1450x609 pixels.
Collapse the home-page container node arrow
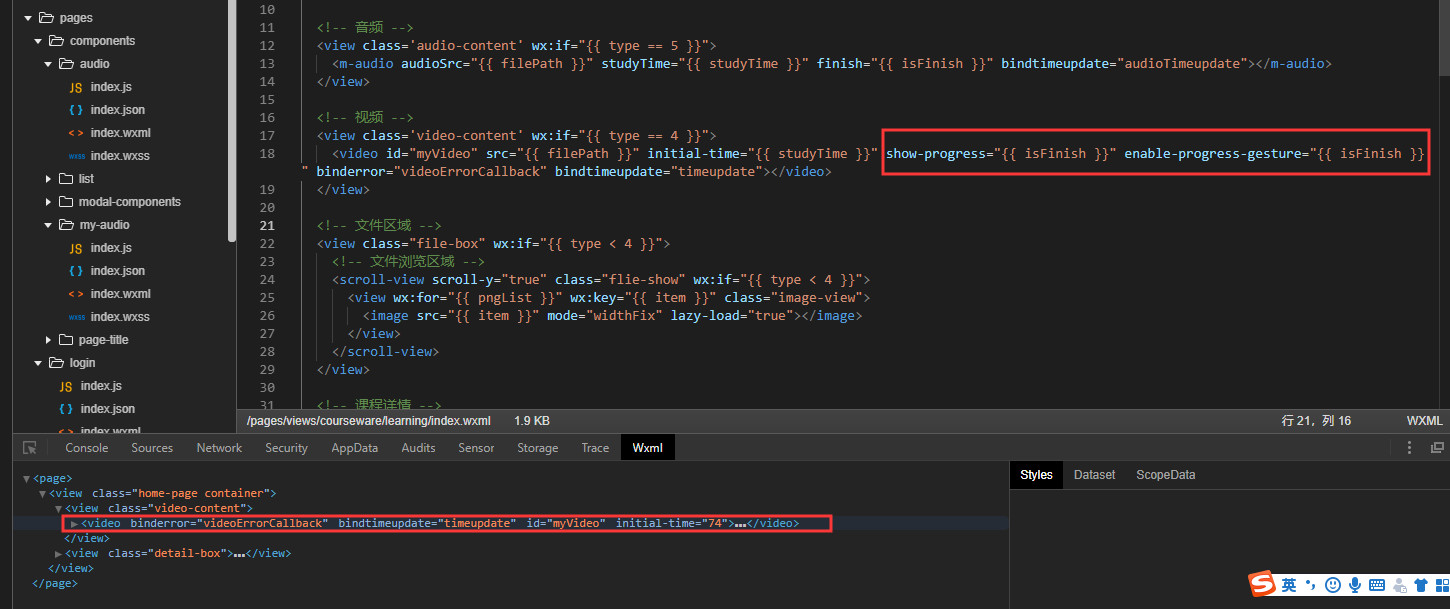tap(42, 494)
